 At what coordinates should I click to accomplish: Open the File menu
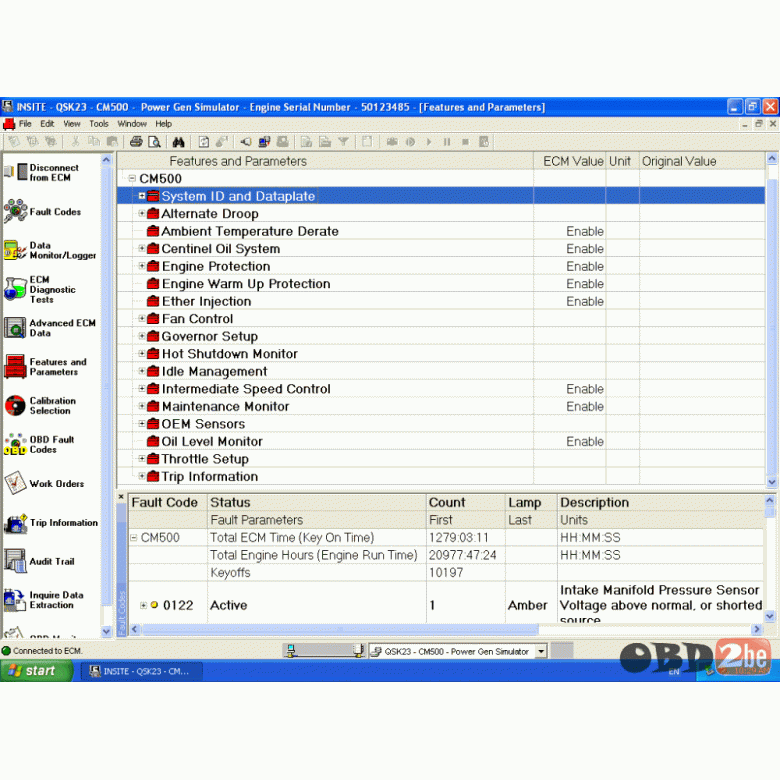point(25,123)
